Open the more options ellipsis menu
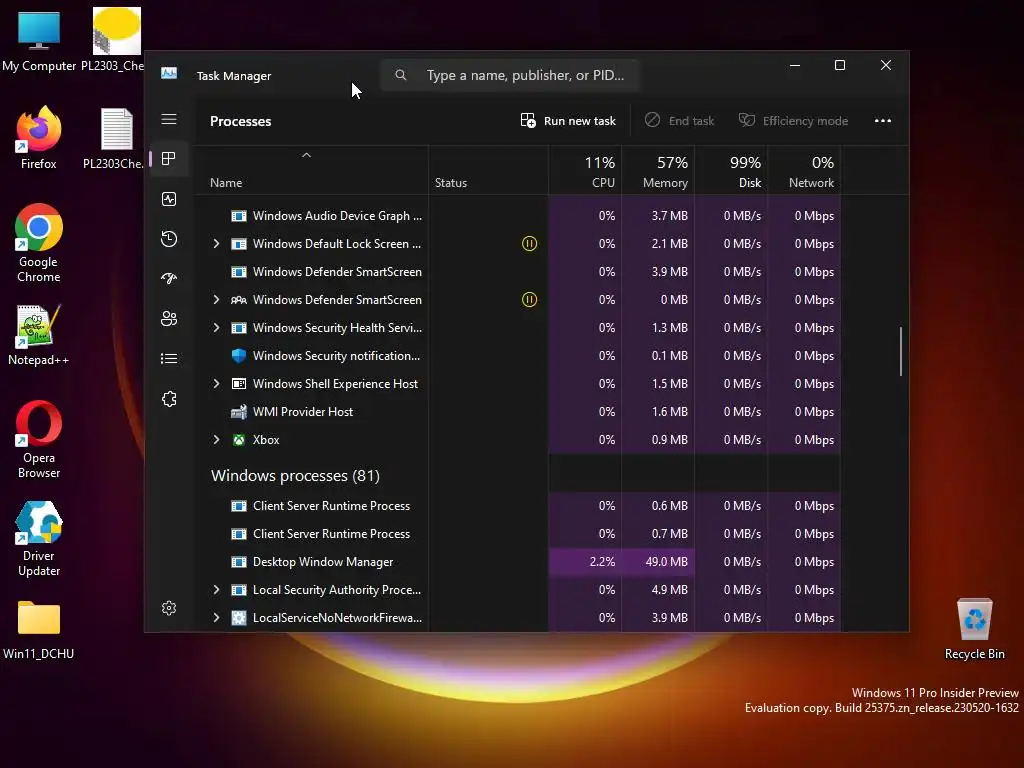Image resolution: width=1024 pixels, height=768 pixels. (x=883, y=121)
